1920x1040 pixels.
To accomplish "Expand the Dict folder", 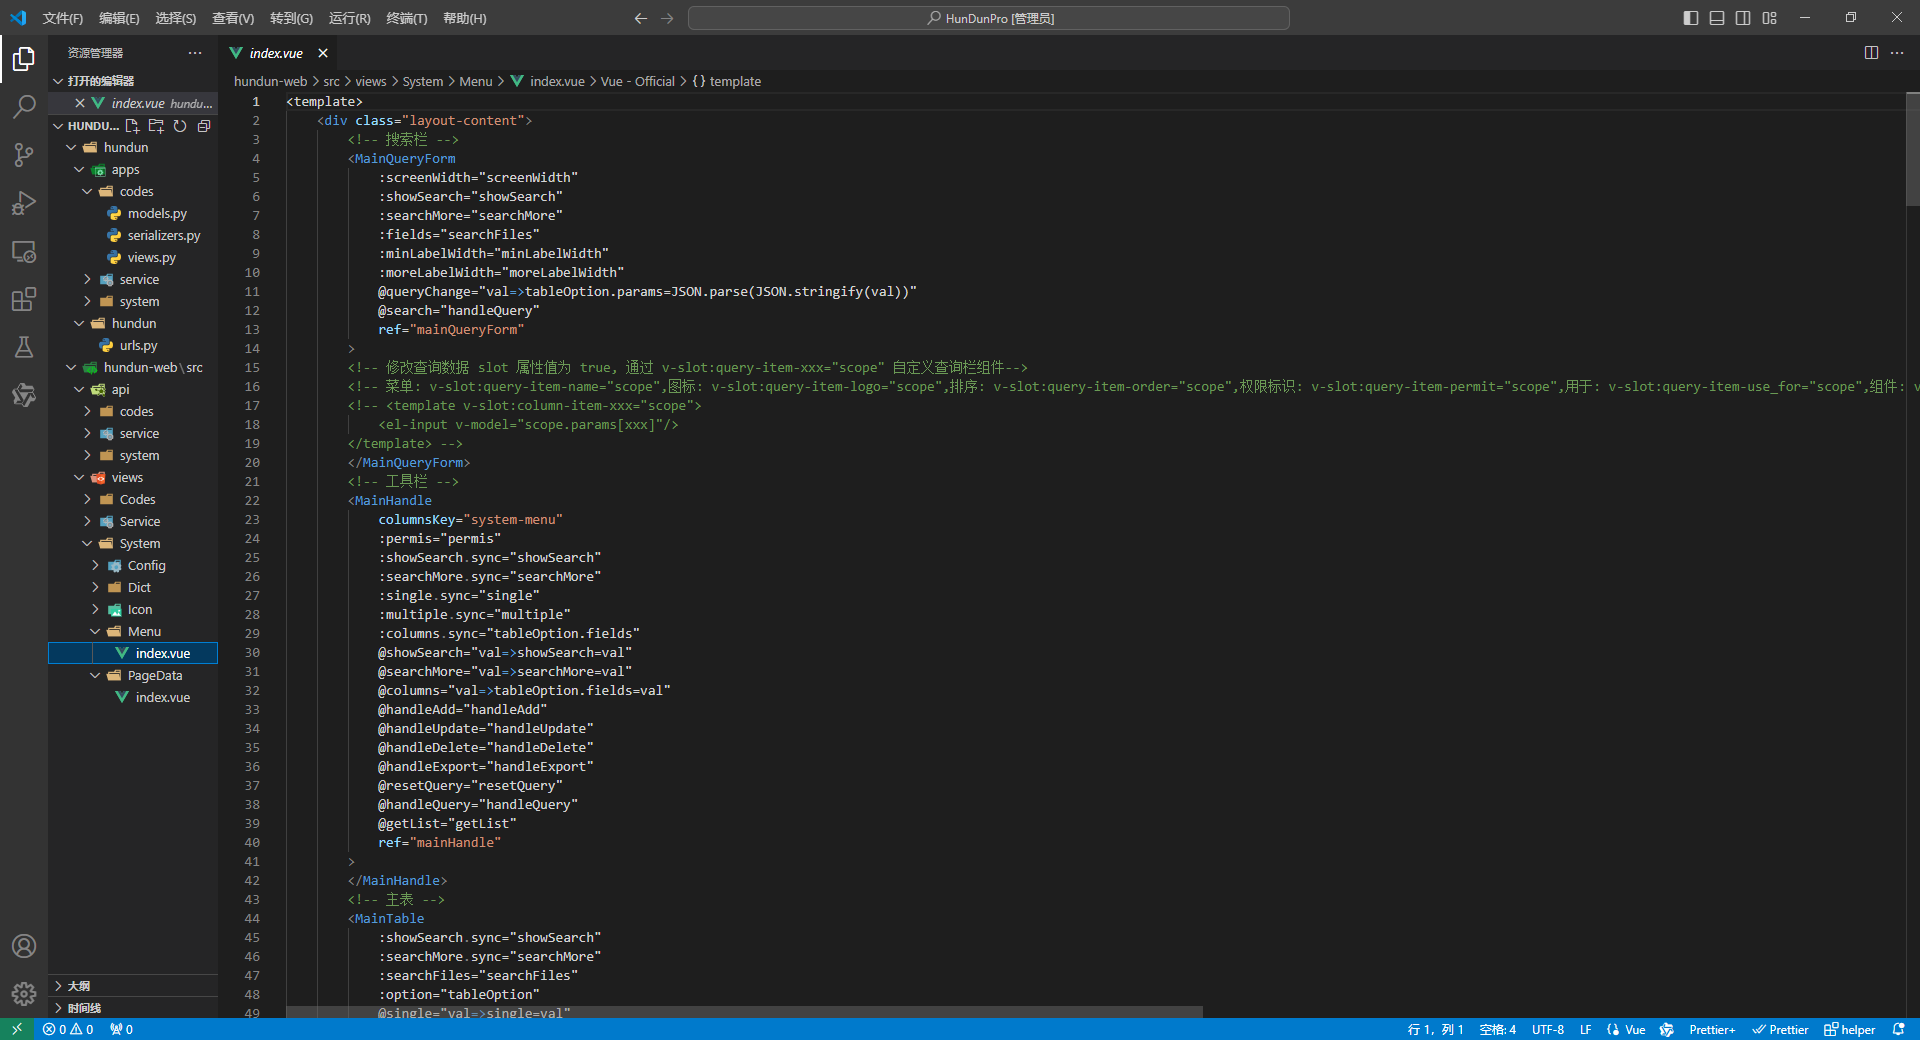I will coord(95,588).
